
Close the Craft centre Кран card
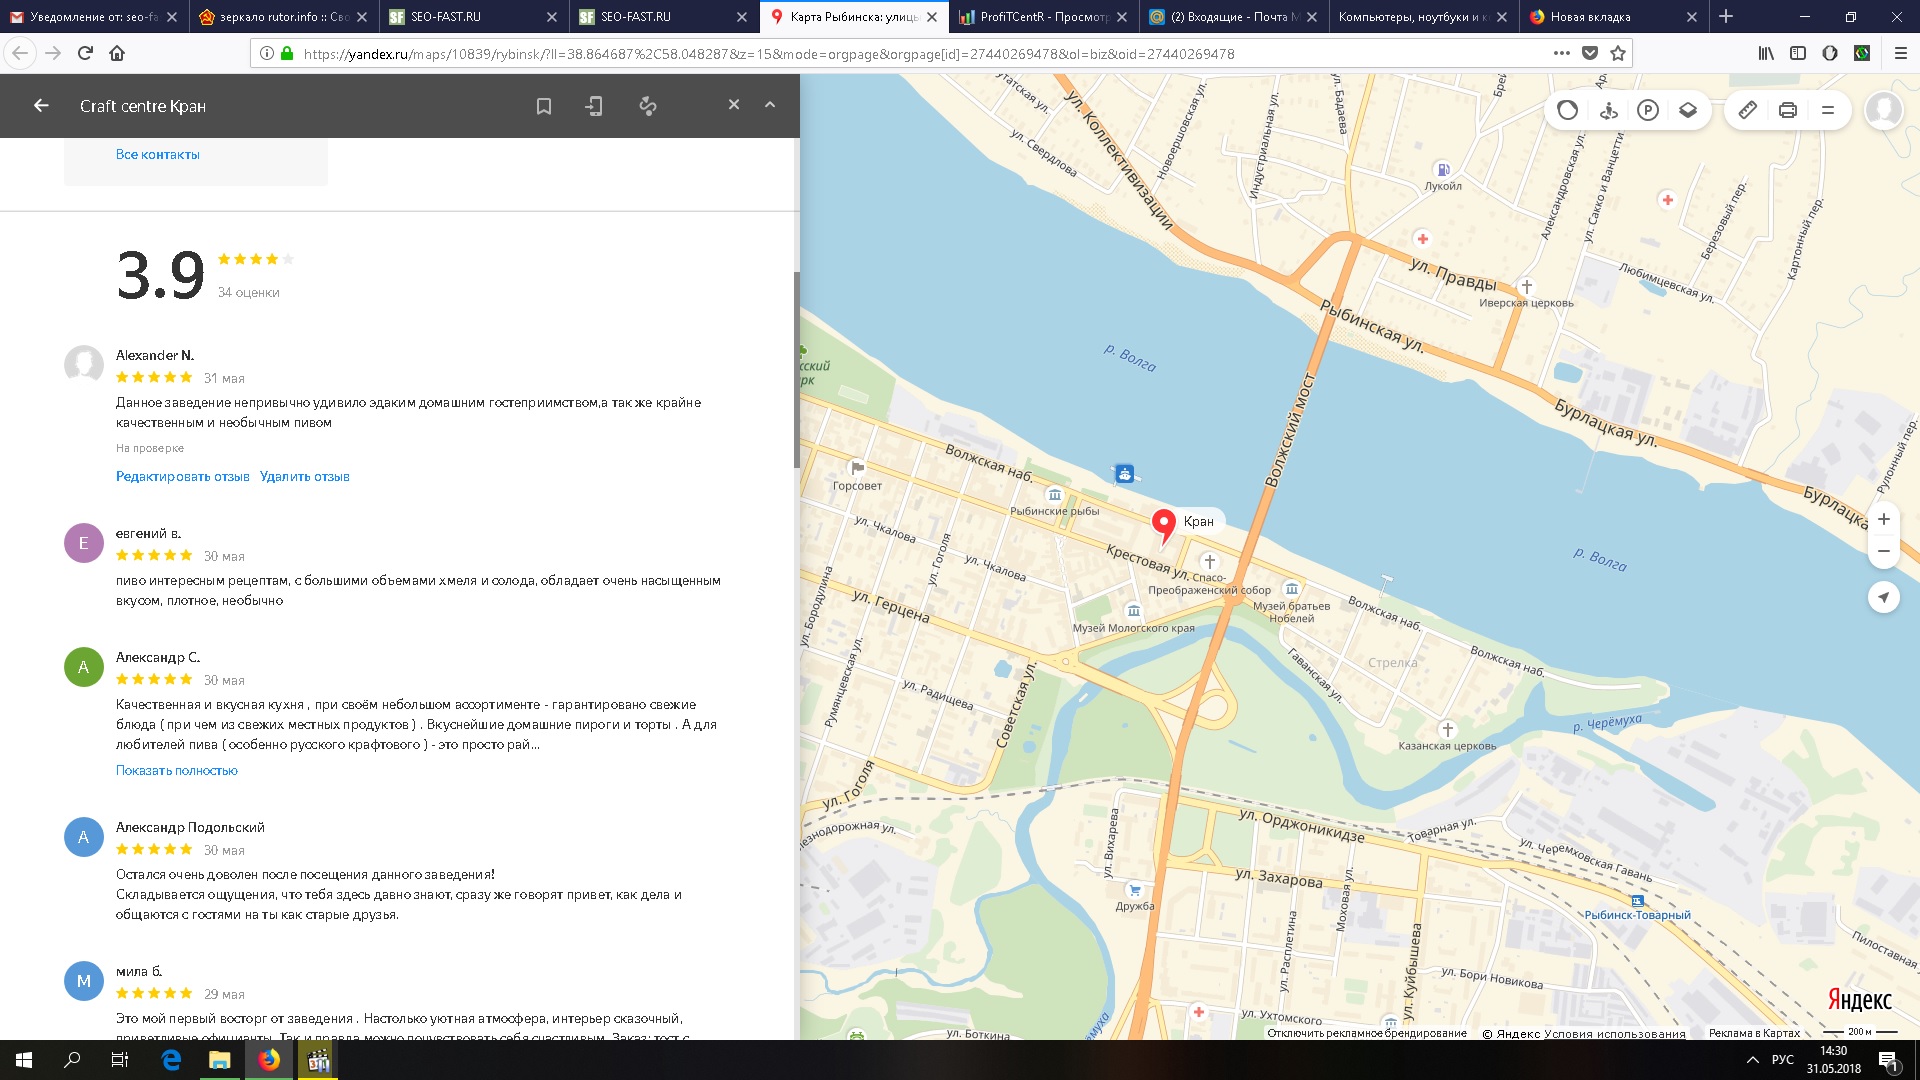(734, 105)
